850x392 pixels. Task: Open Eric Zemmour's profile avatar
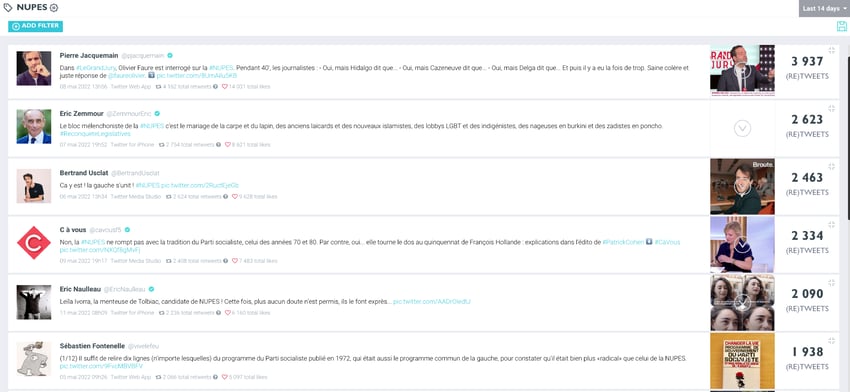34,126
